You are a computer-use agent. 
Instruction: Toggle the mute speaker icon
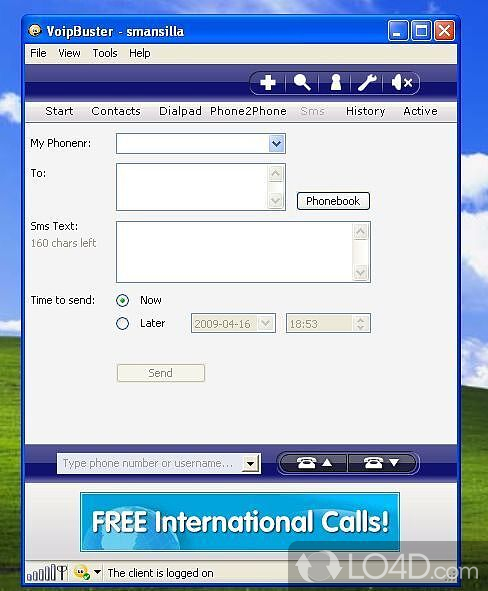click(402, 83)
